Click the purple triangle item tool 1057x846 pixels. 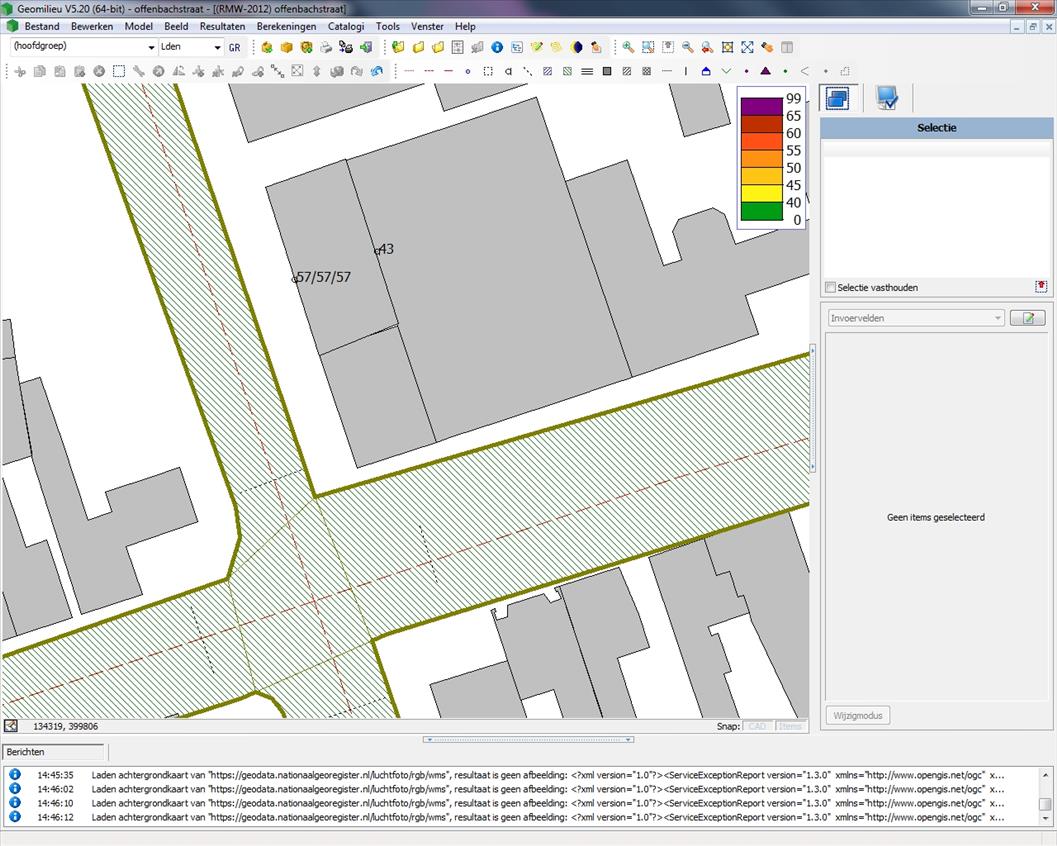pos(765,71)
